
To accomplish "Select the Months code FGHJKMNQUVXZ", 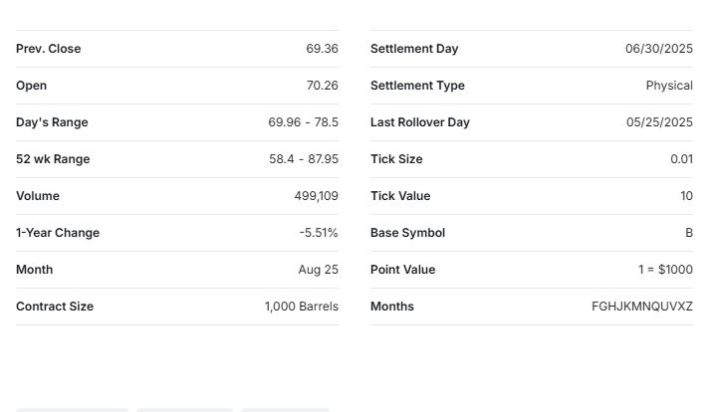I will coord(641,307).
